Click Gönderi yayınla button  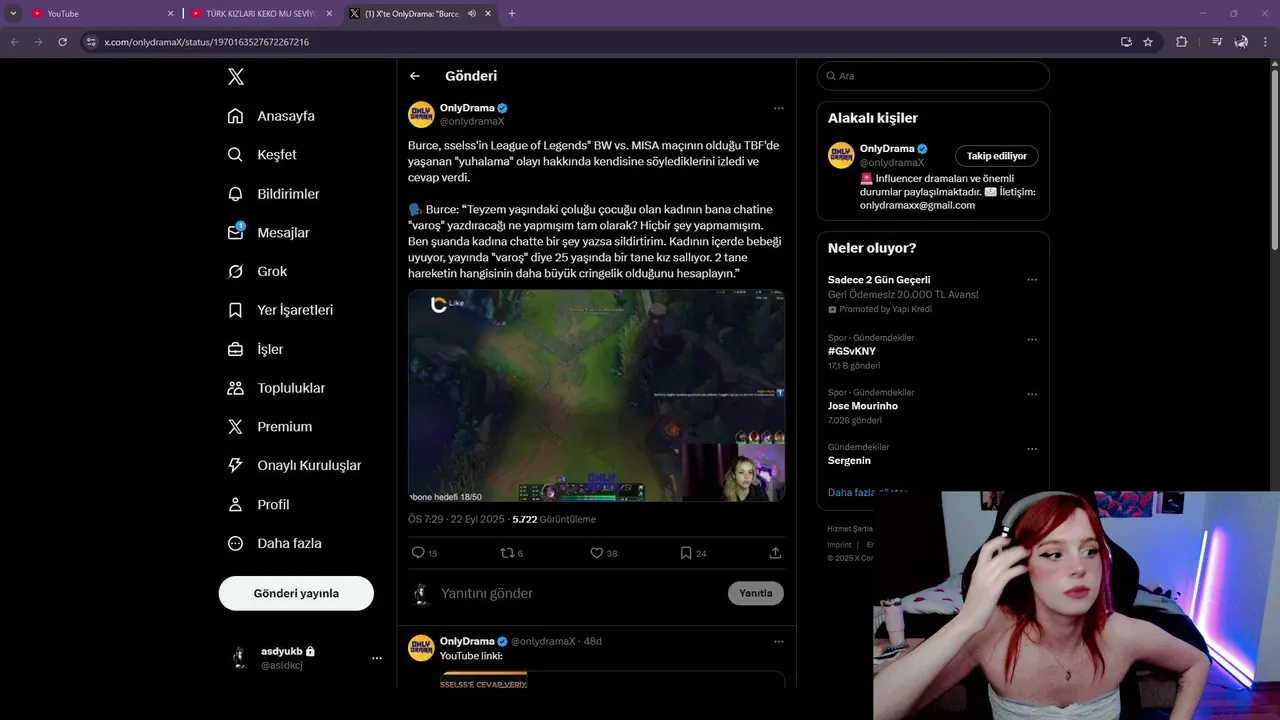(296, 593)
